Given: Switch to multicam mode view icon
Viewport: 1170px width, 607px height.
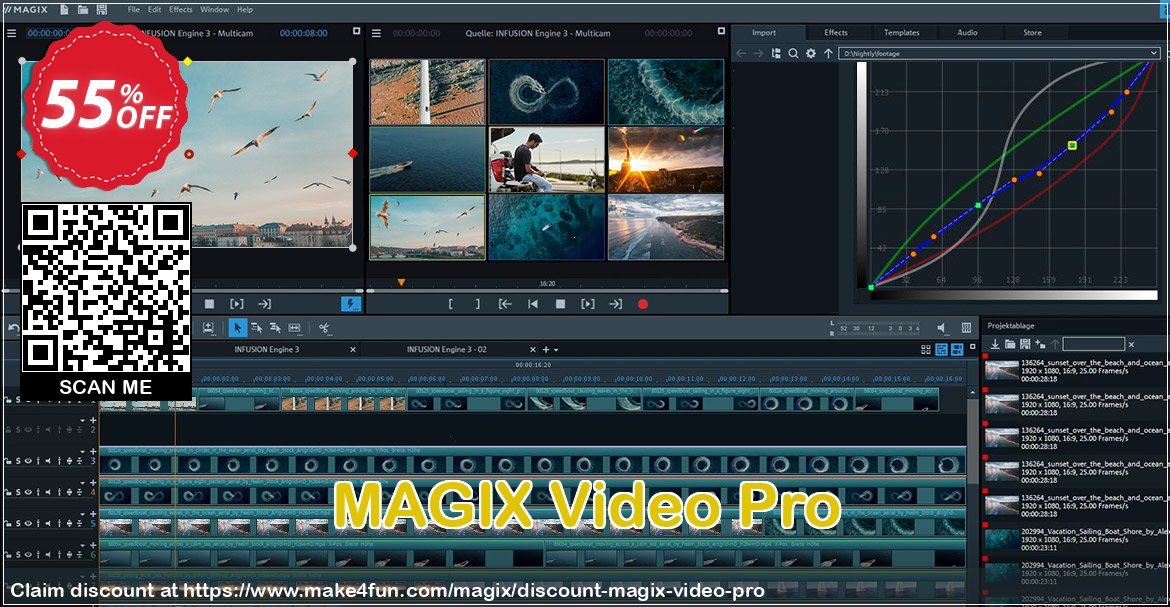Looking at the screenshot, I should 957,349.
